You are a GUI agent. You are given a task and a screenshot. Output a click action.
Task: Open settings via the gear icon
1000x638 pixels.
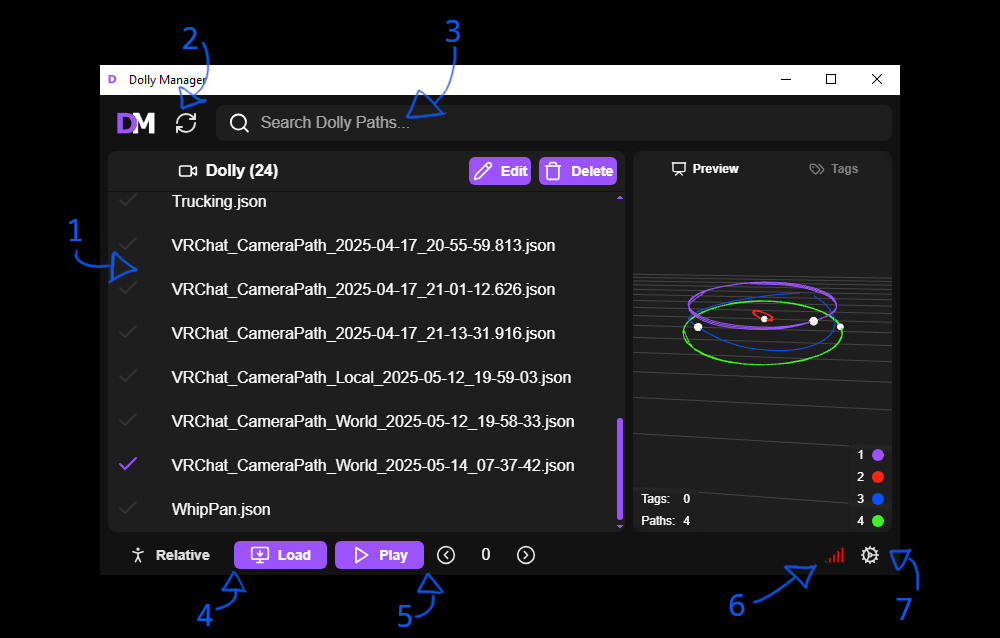click(x=870, y=555)
